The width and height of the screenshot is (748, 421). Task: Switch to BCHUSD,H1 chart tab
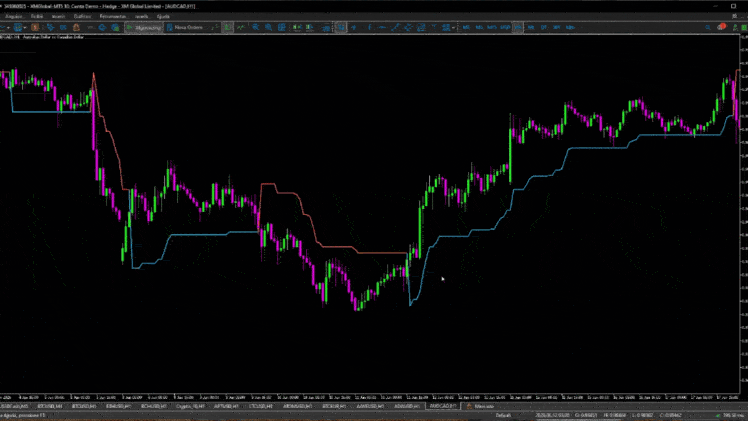click(154, 406)
